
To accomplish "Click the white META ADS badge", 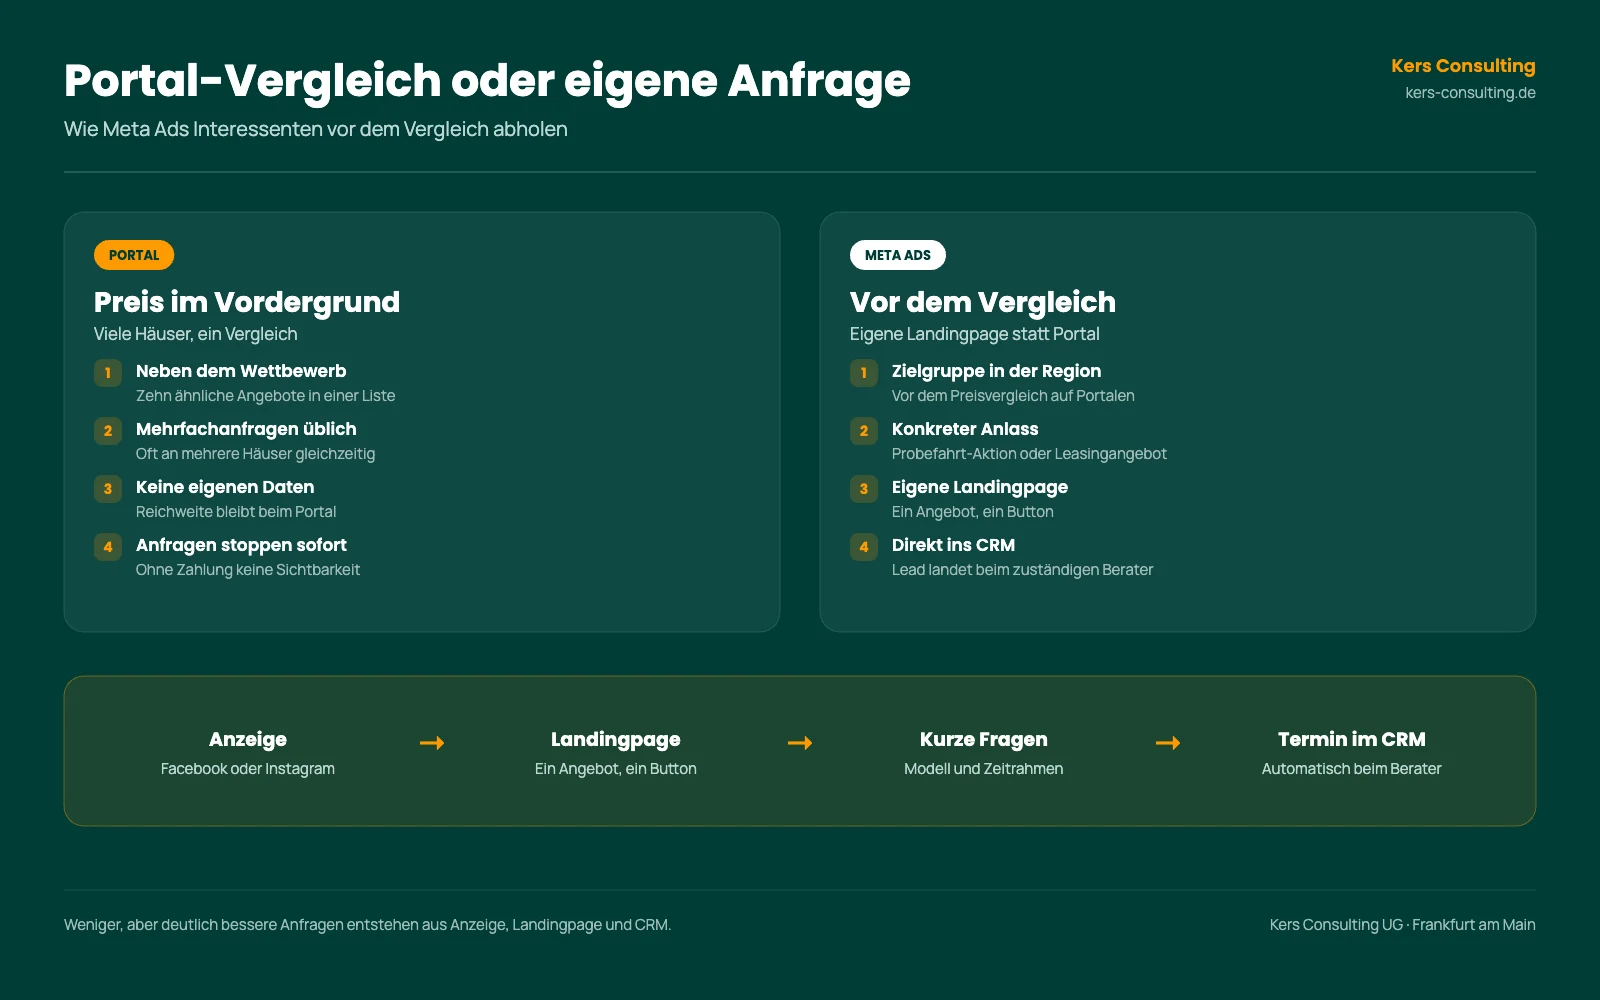I will tap(898, 255).
